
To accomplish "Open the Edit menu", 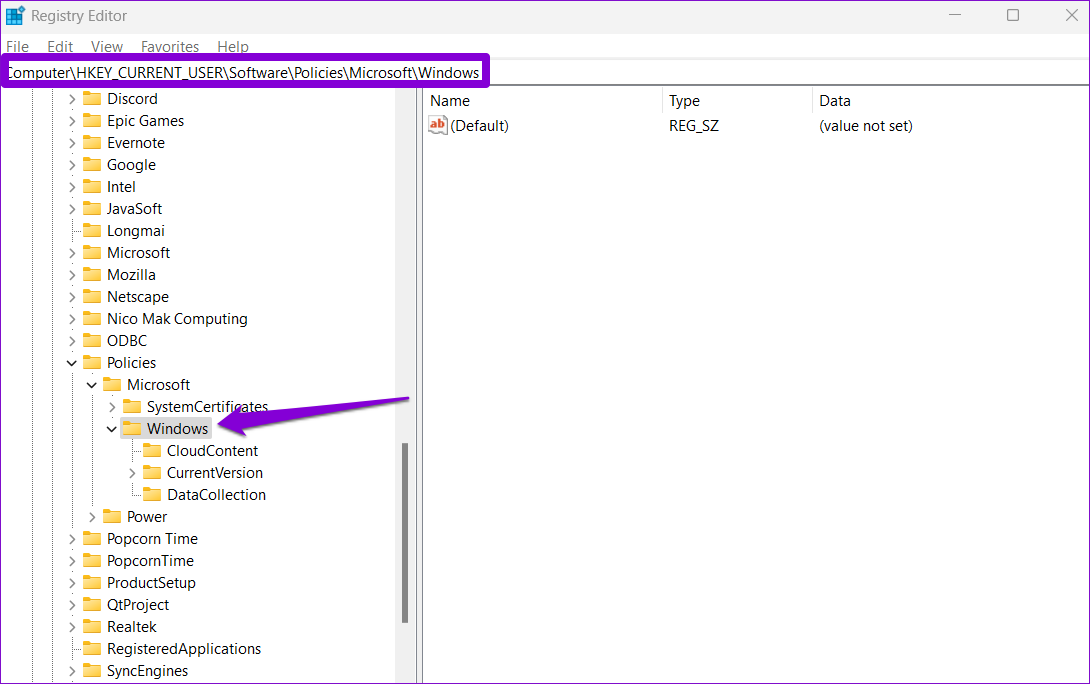I will point(60,47).
